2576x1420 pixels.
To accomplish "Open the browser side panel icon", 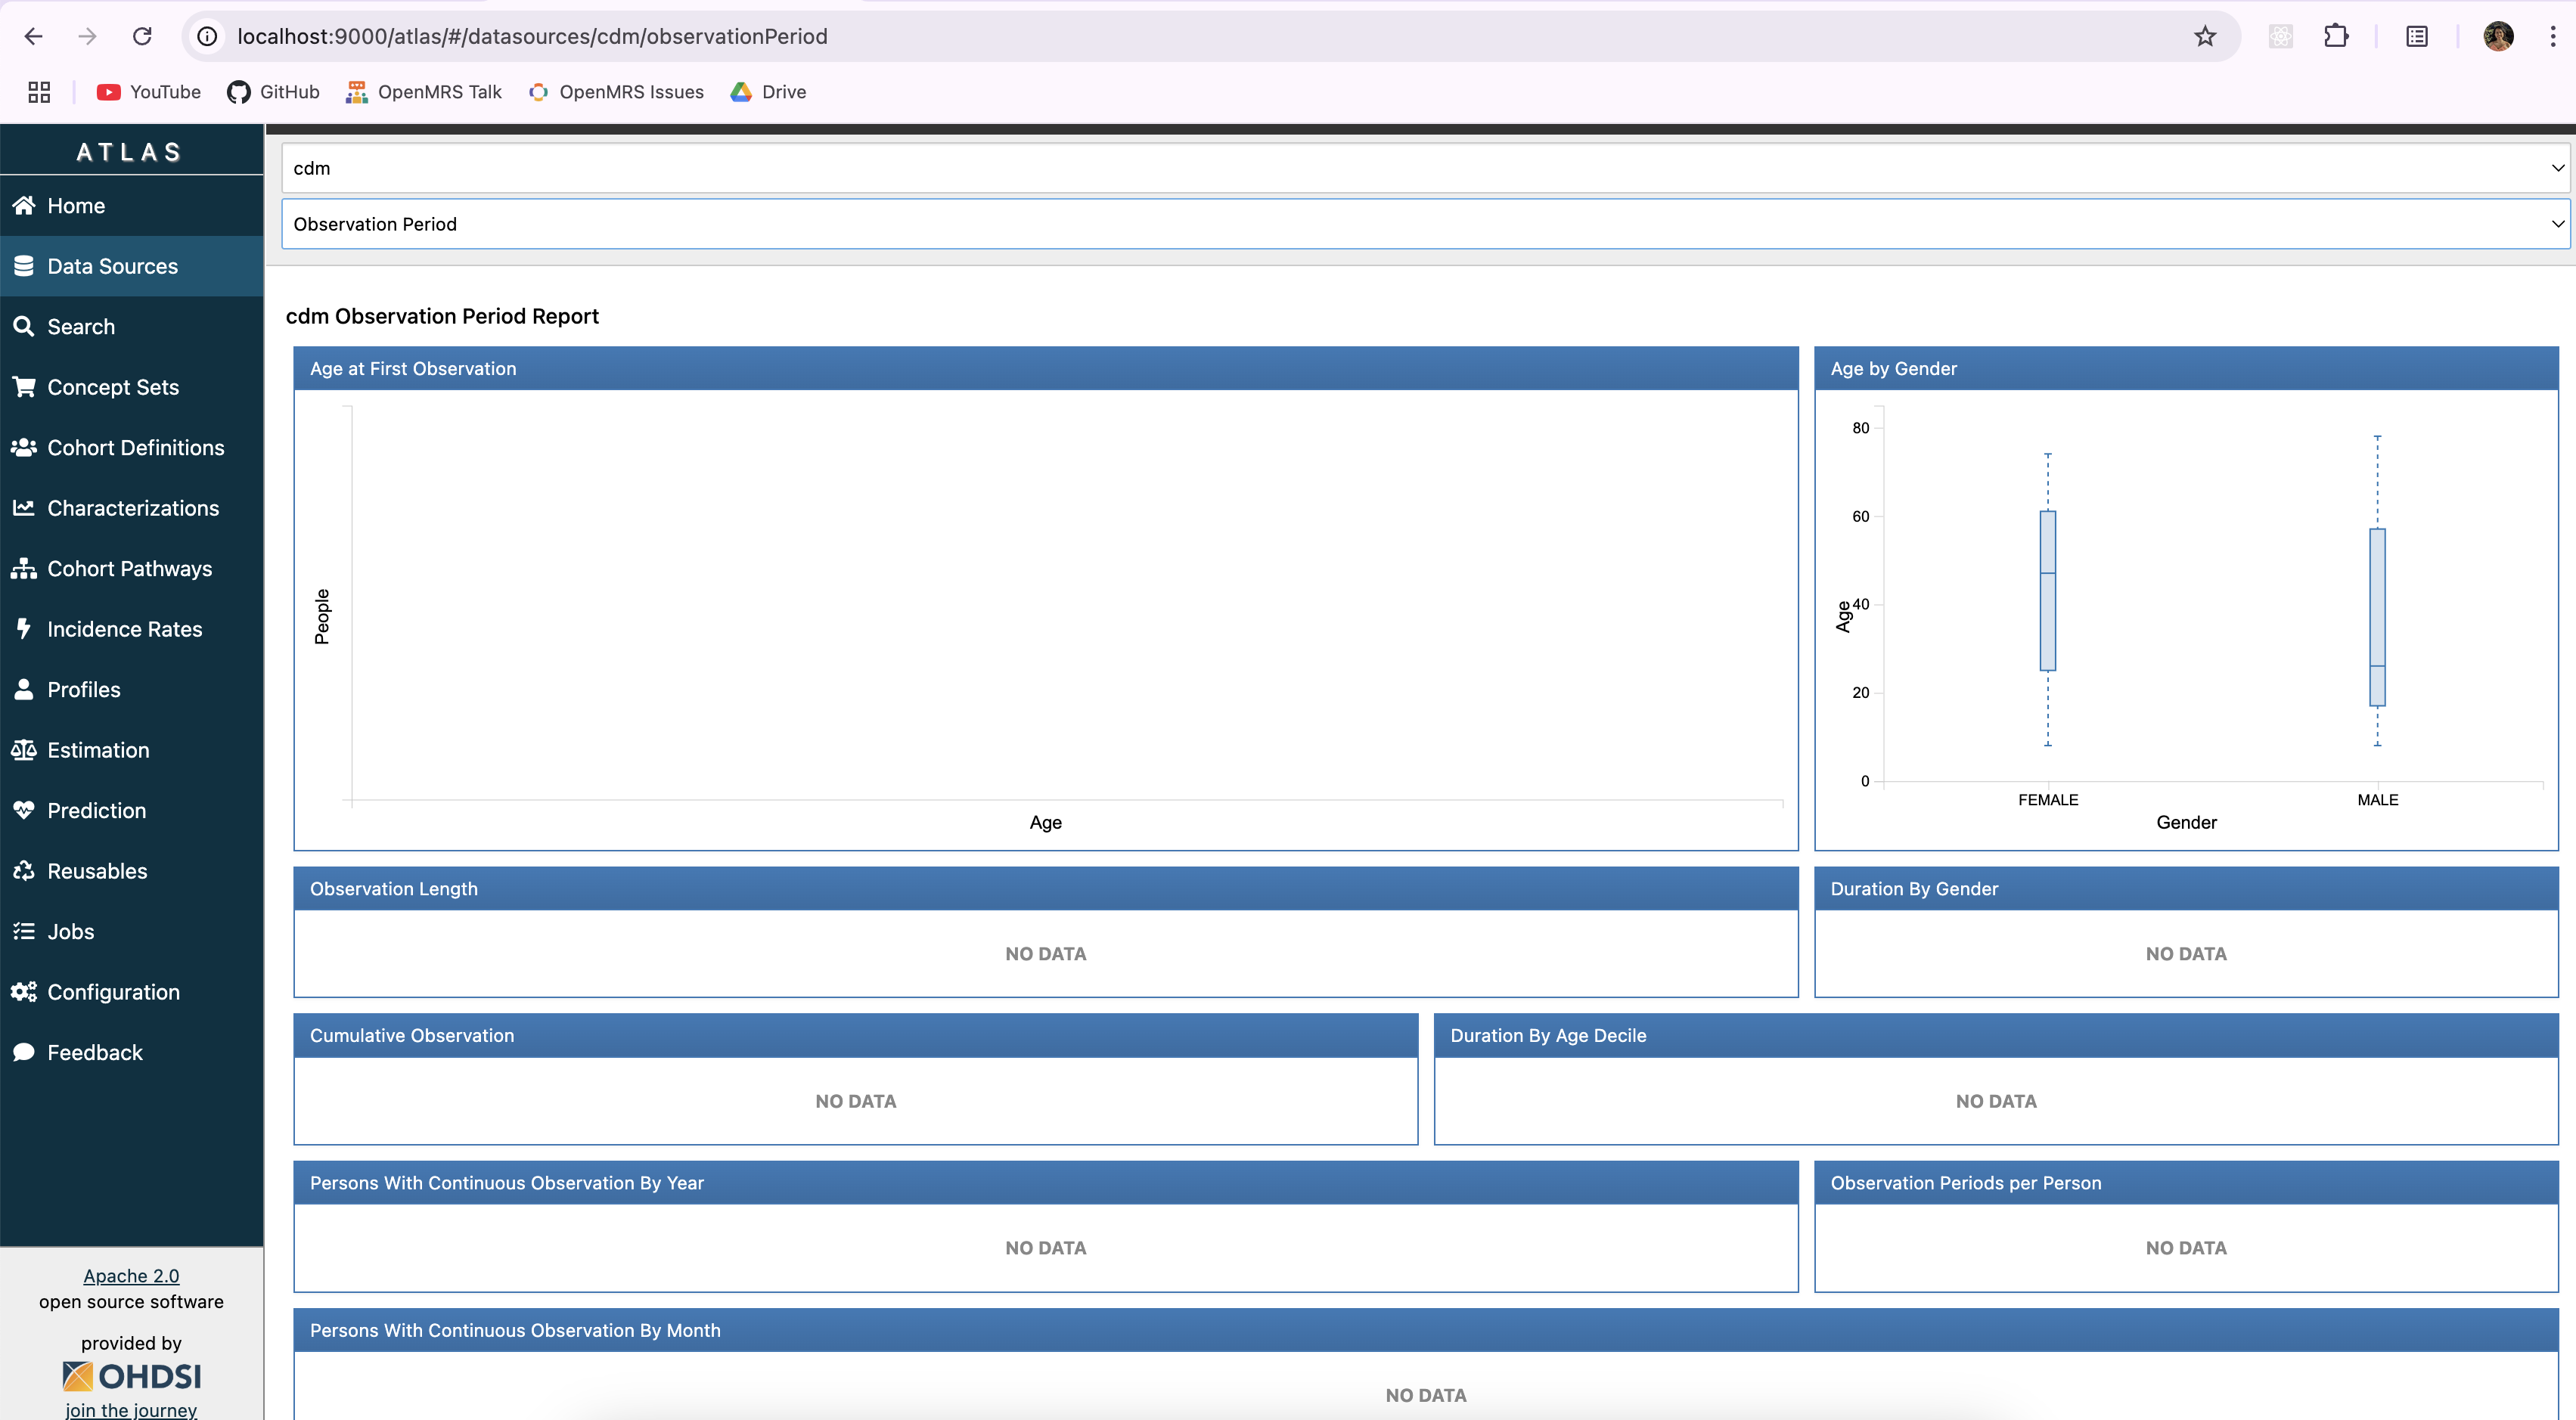I will (2417, 36).
